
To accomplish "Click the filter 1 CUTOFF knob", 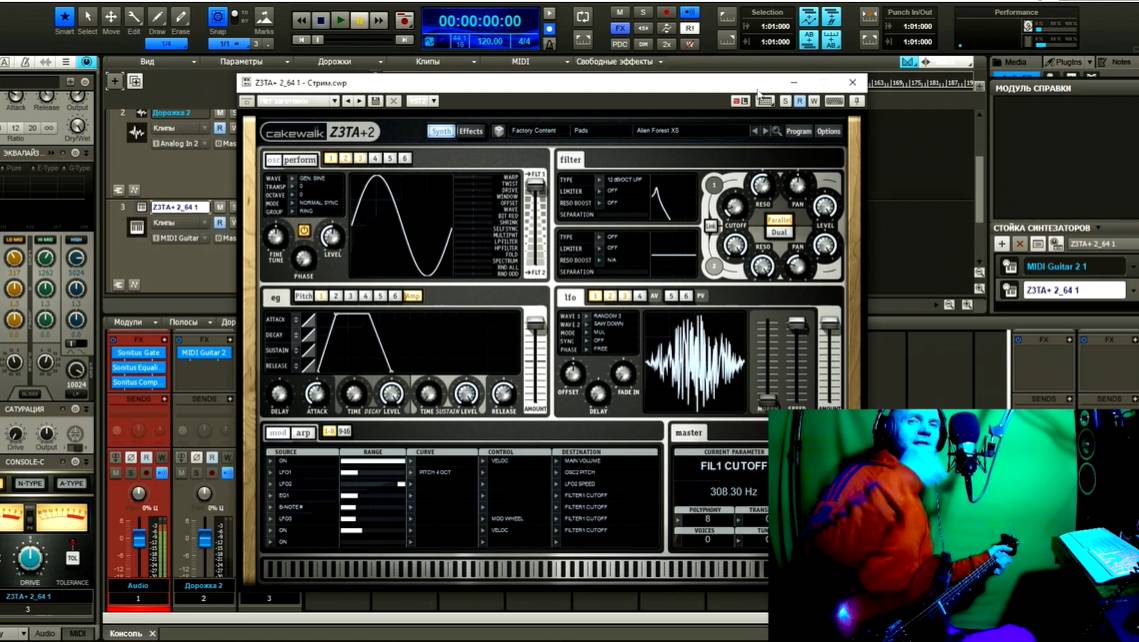I will pos(734,207).
